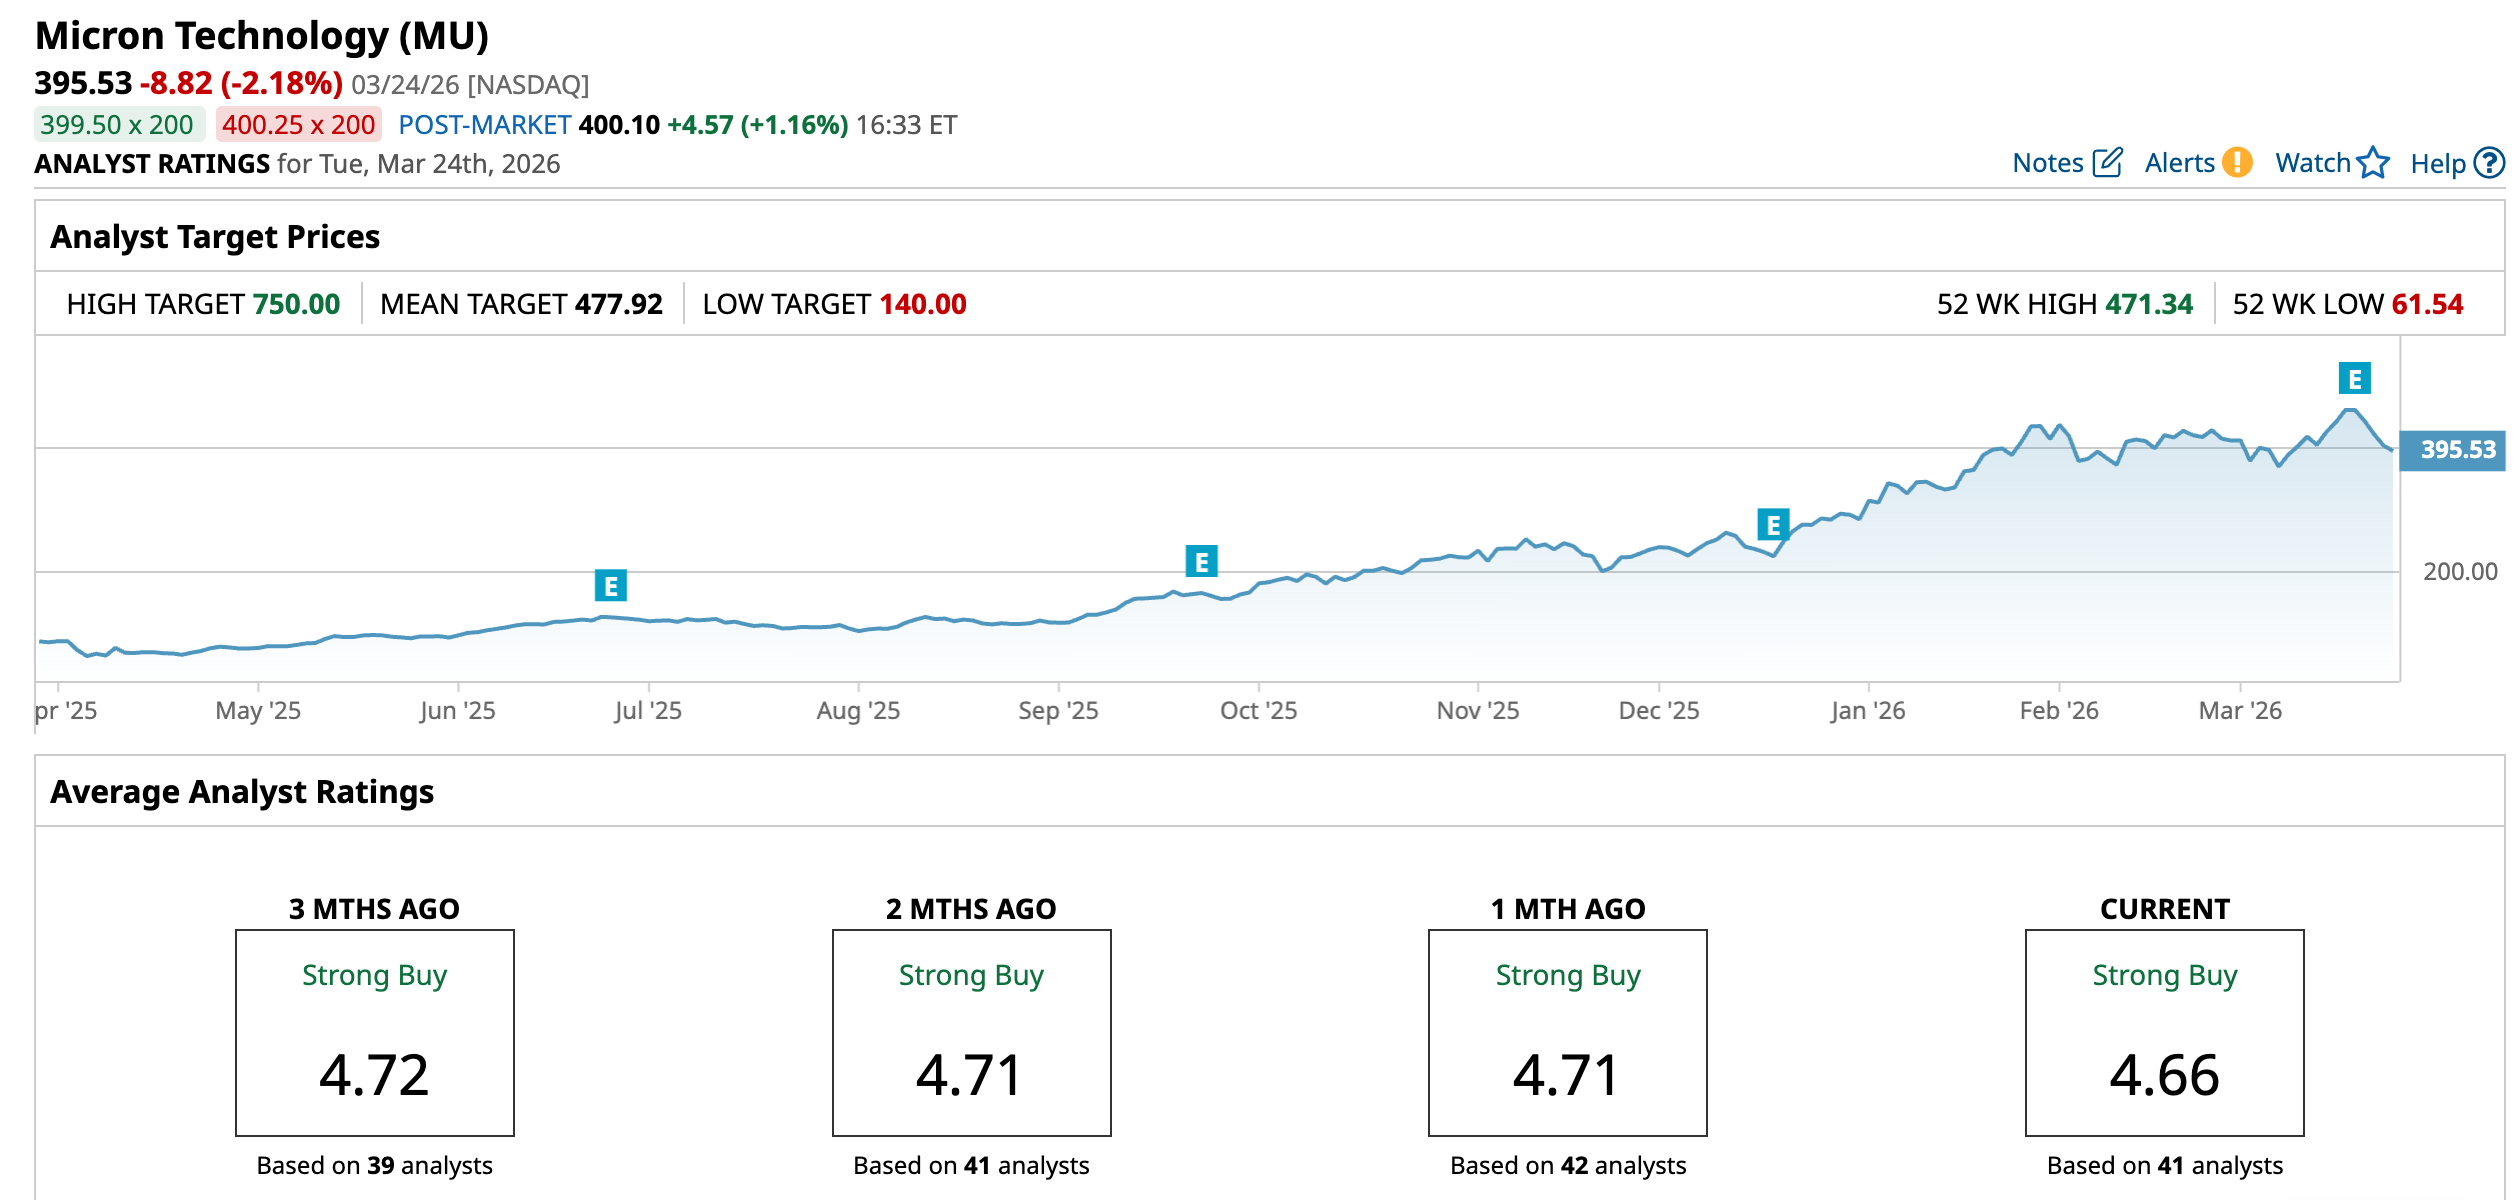This screenshot has height=1200, width=2518.
Task: Click the 395.53 current price chart label
Action: (x=2456, y=450)
